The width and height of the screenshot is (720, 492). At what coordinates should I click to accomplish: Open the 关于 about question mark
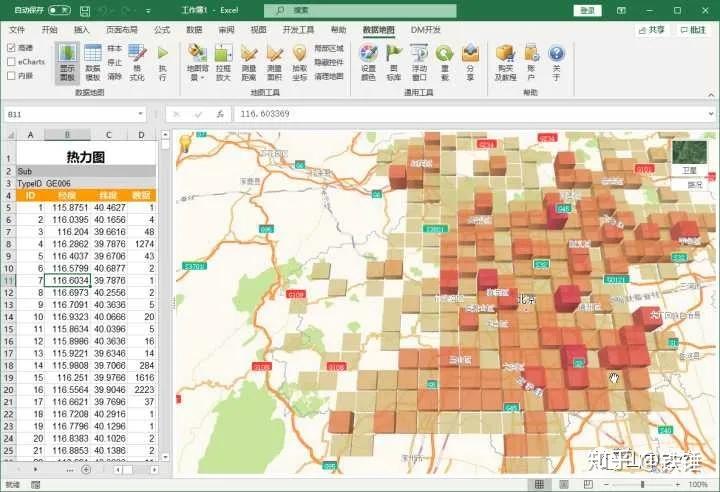click(556, 63)
